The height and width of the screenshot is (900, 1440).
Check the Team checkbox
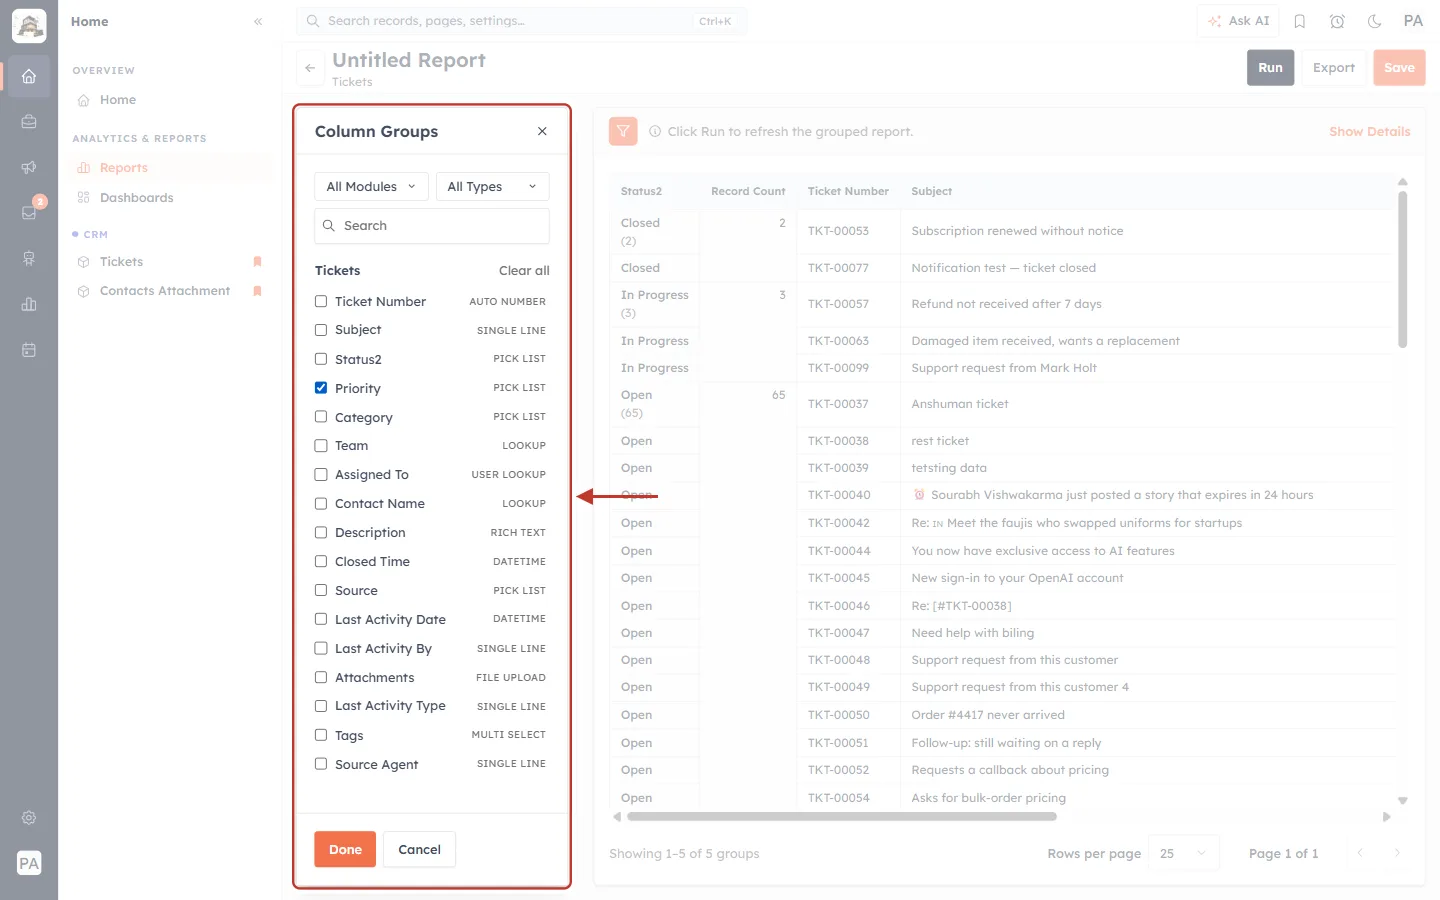(321, 446)
